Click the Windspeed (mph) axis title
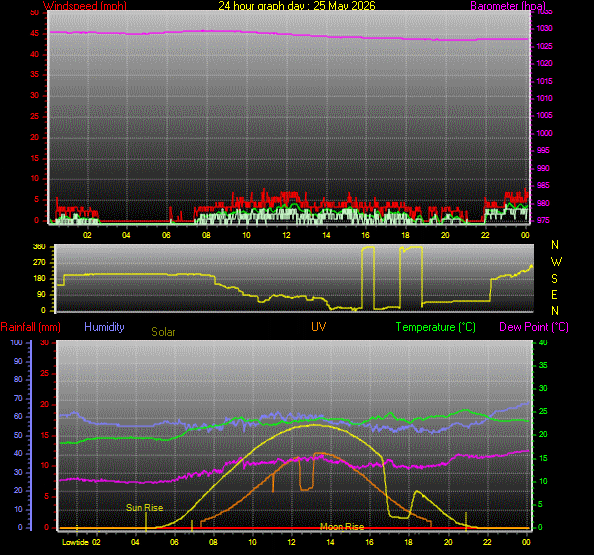The width and height of the screenshot is (594, 555). point(85,6)
